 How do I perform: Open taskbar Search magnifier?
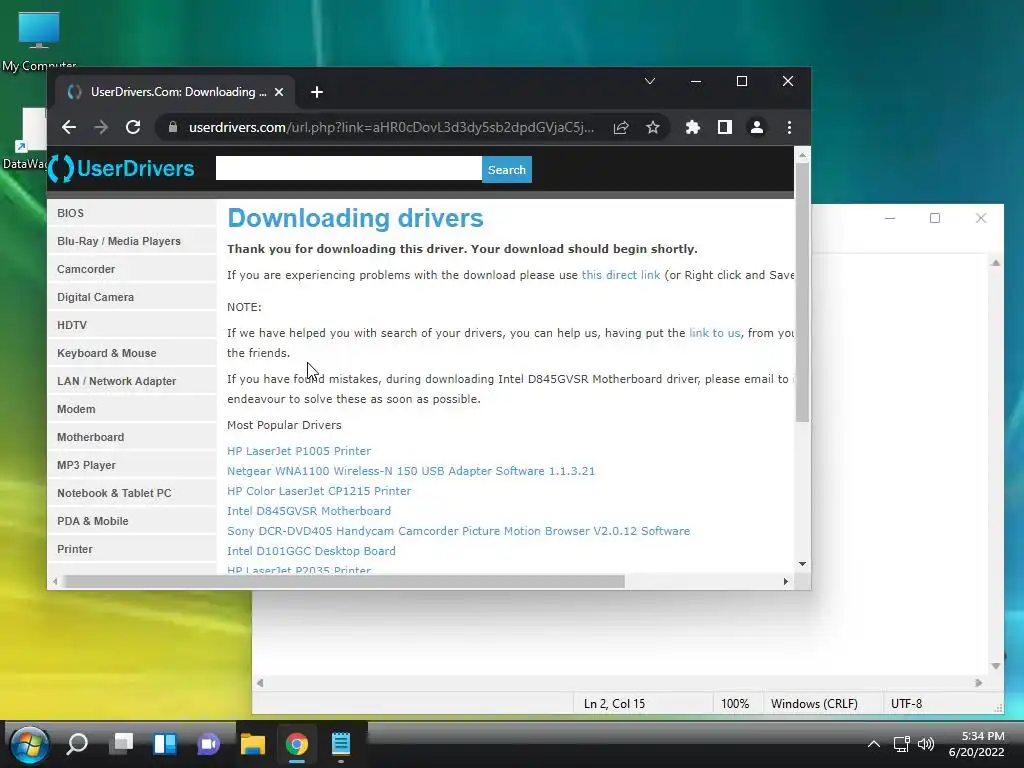click(x=77, y=744)
